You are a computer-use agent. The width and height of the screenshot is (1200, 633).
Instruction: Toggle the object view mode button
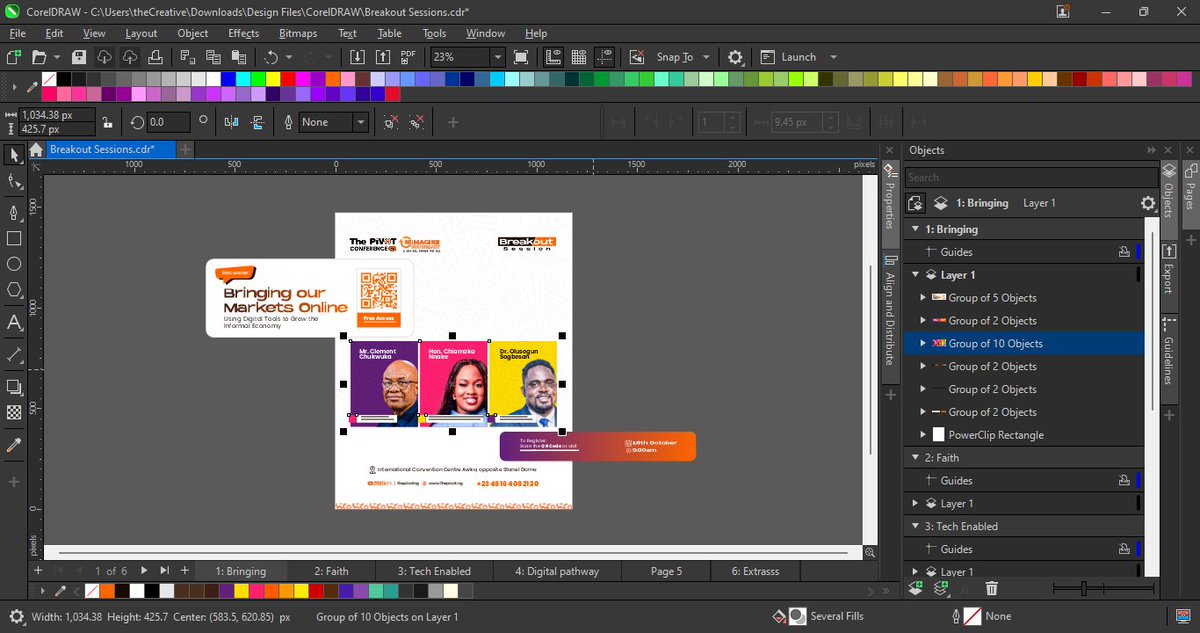click(916, 203)
